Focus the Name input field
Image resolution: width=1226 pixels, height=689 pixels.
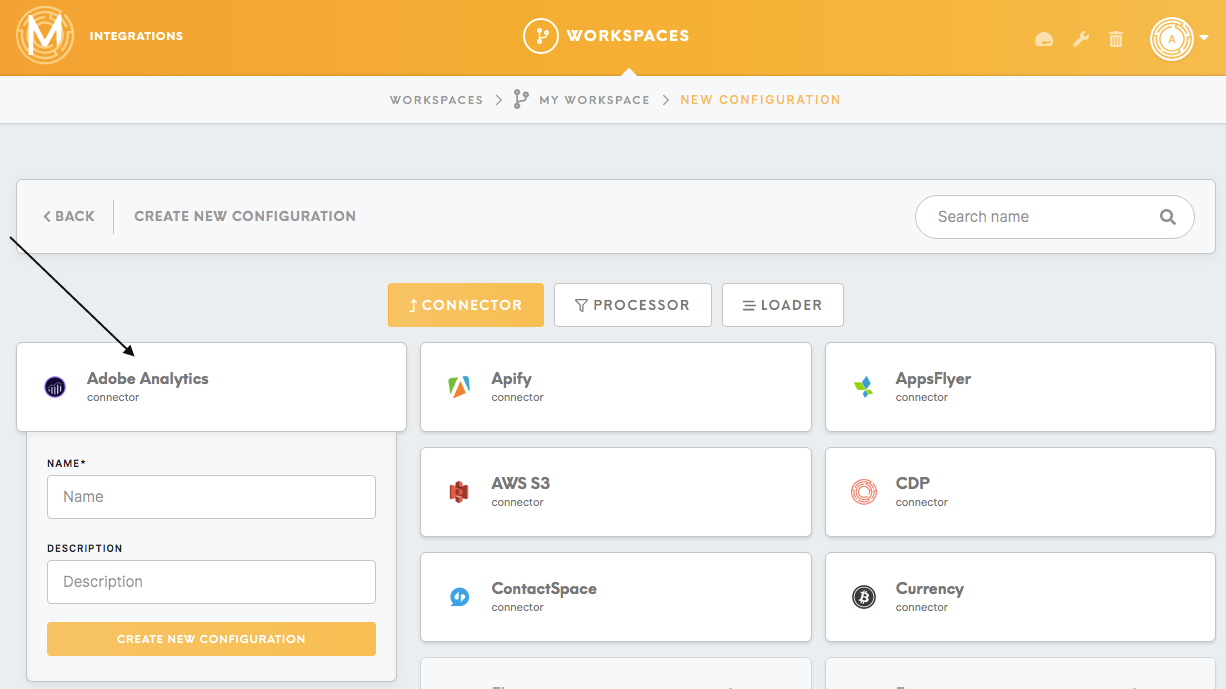coord(211,497)
